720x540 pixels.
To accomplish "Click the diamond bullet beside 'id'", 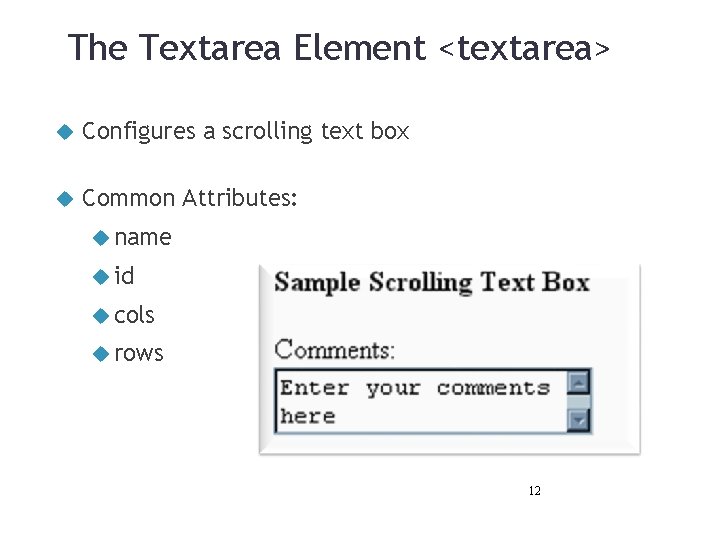I will [101, 277].
